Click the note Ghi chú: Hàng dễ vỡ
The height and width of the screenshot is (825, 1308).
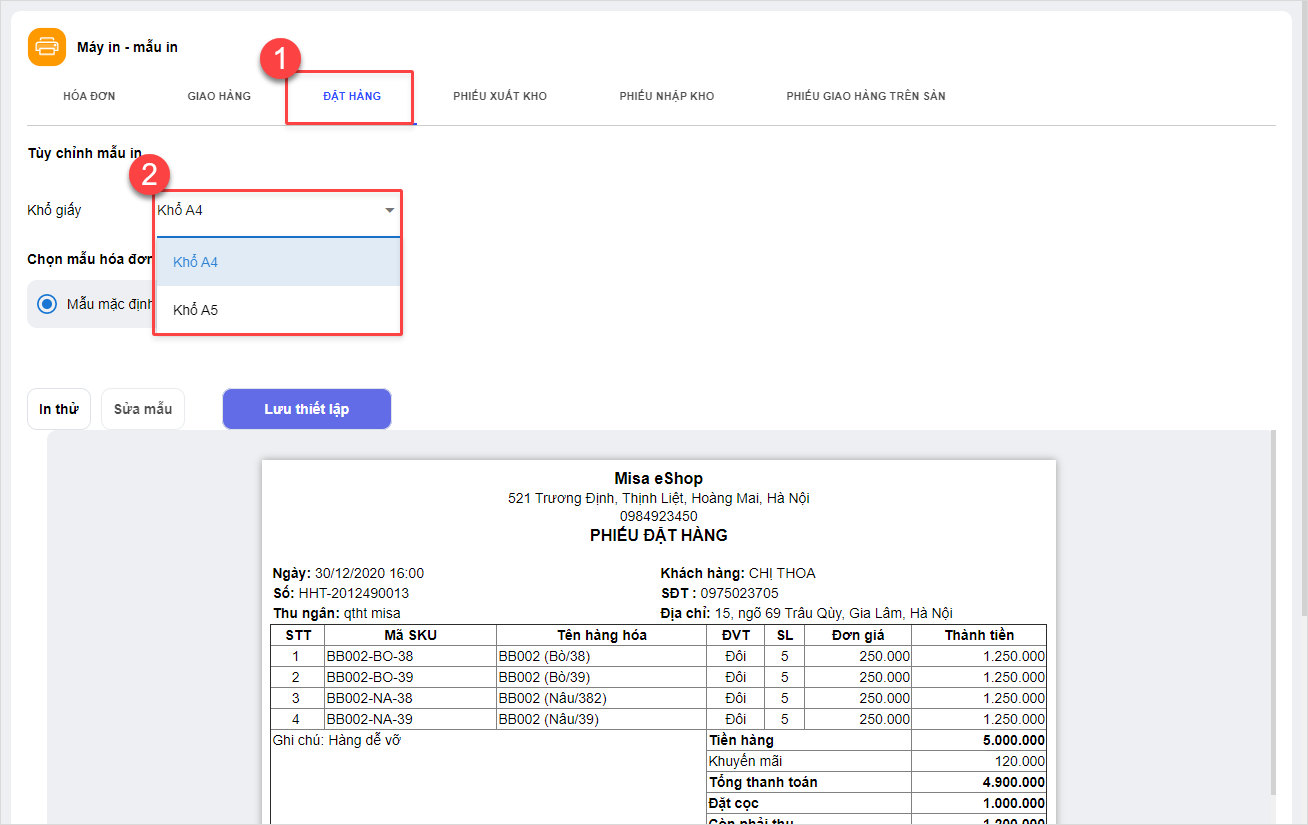pyautogui.click(x=337, y=740)
